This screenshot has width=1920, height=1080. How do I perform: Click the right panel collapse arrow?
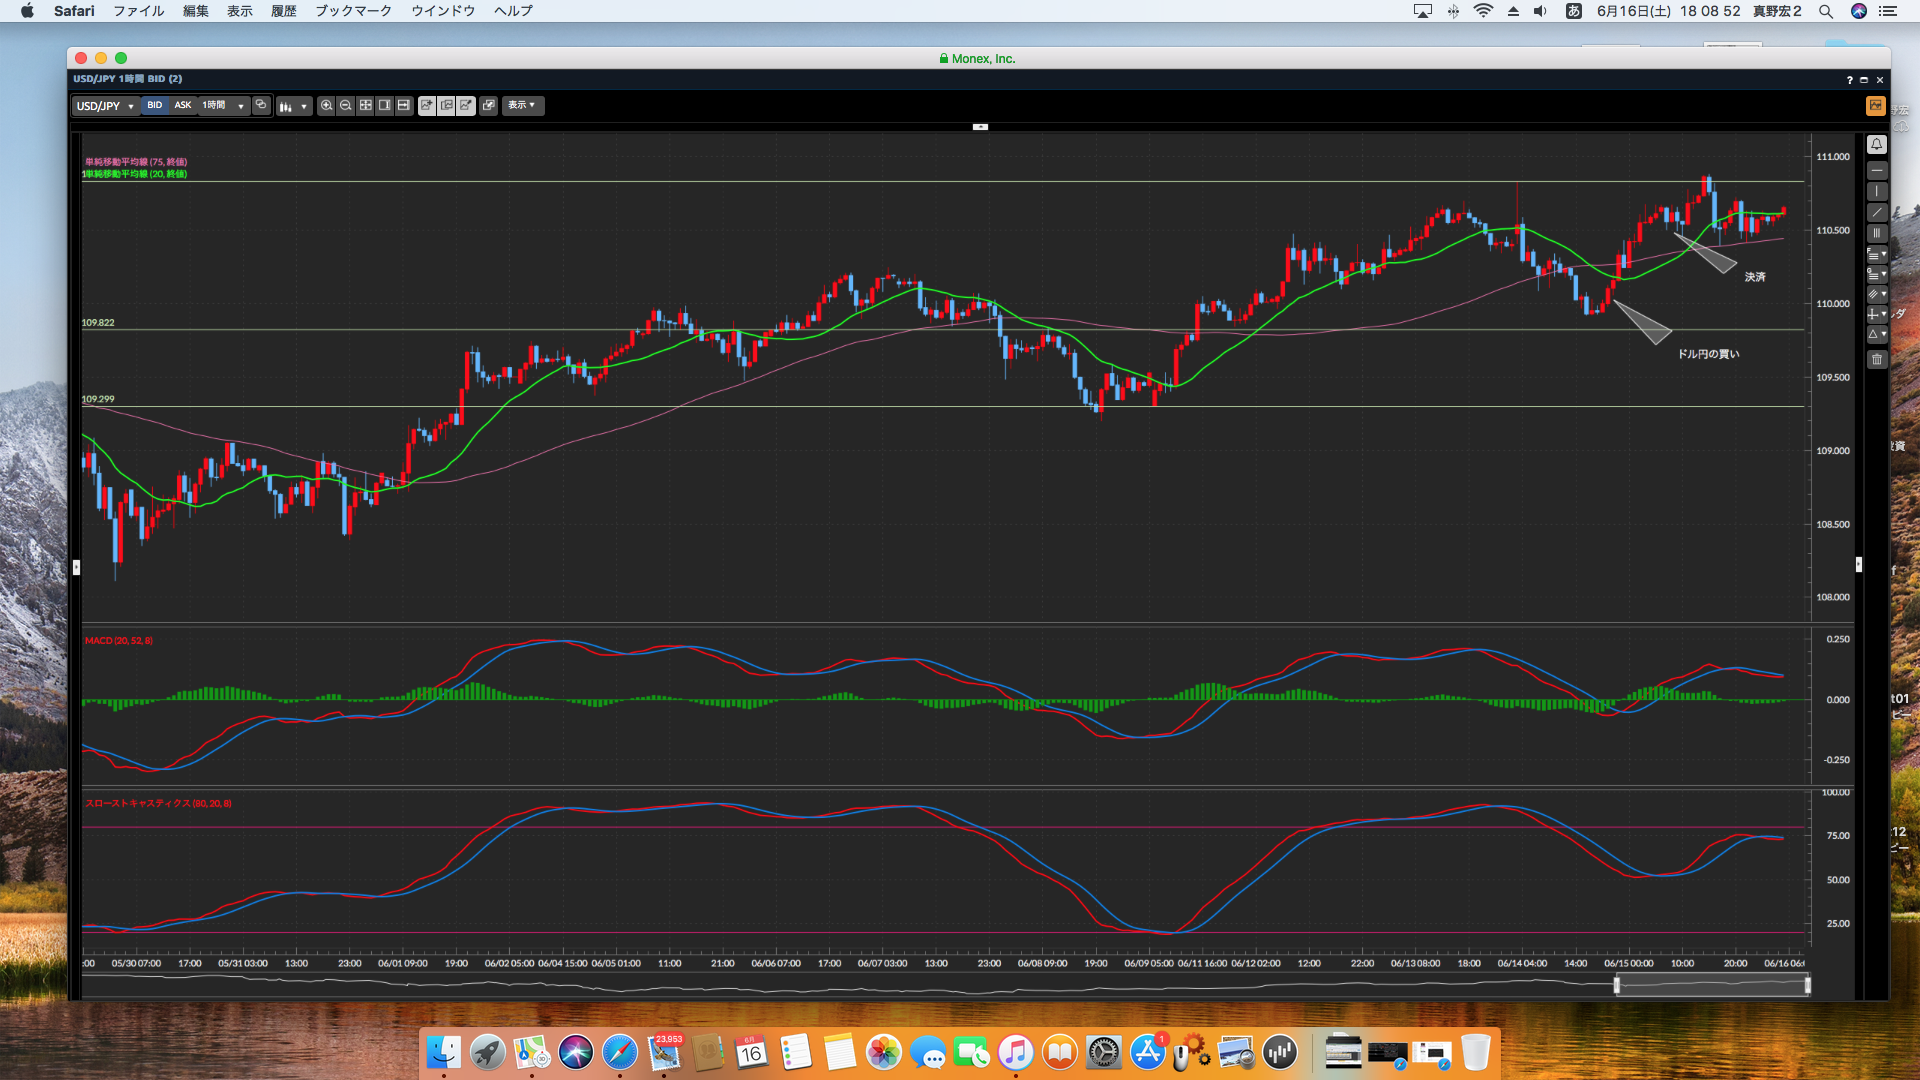1859,564
